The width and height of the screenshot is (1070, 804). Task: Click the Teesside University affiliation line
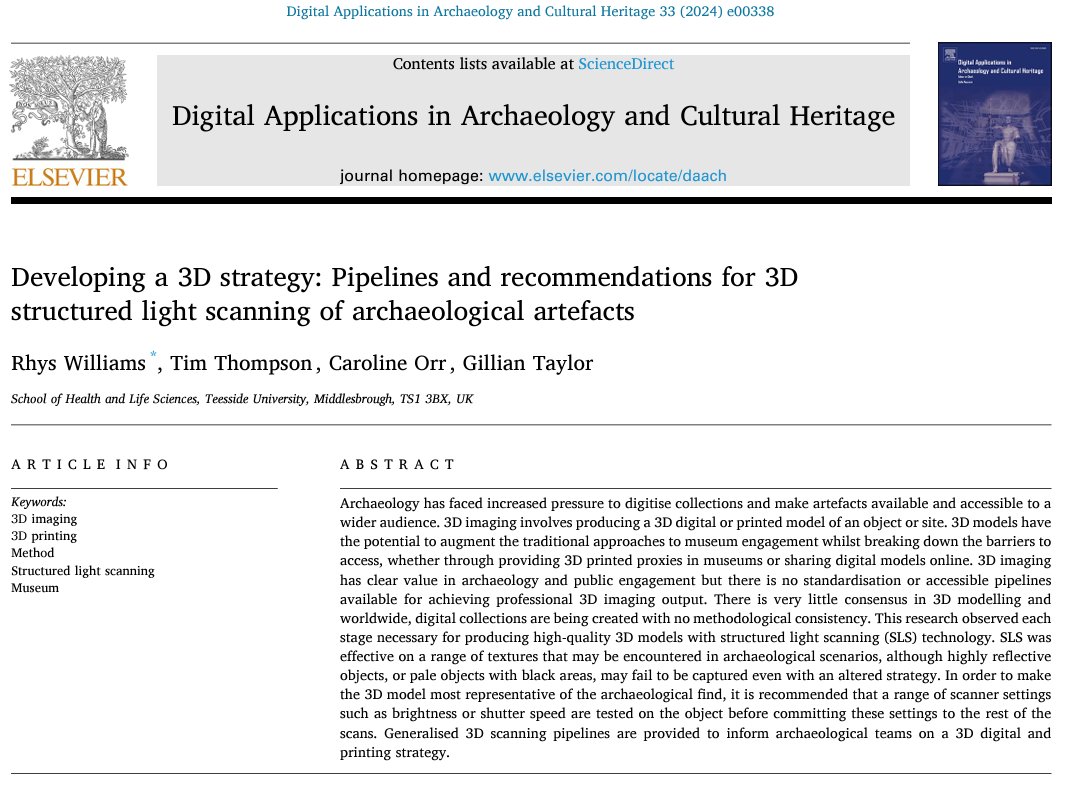click(x=242, y=399)
